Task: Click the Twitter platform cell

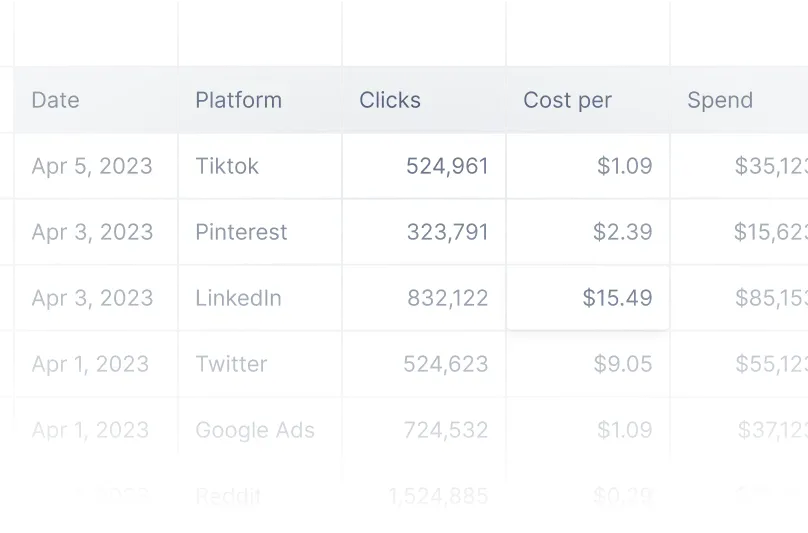Action: coord(231,364)
